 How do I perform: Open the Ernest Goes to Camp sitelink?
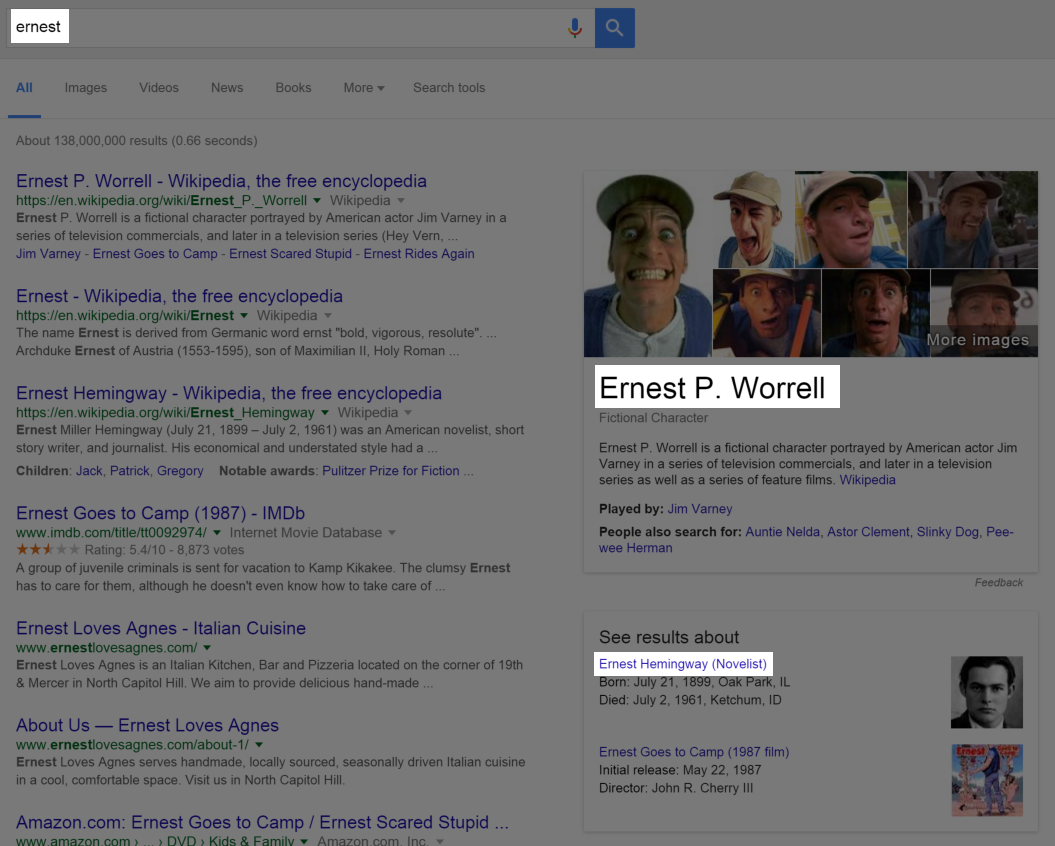click(155, 254)
